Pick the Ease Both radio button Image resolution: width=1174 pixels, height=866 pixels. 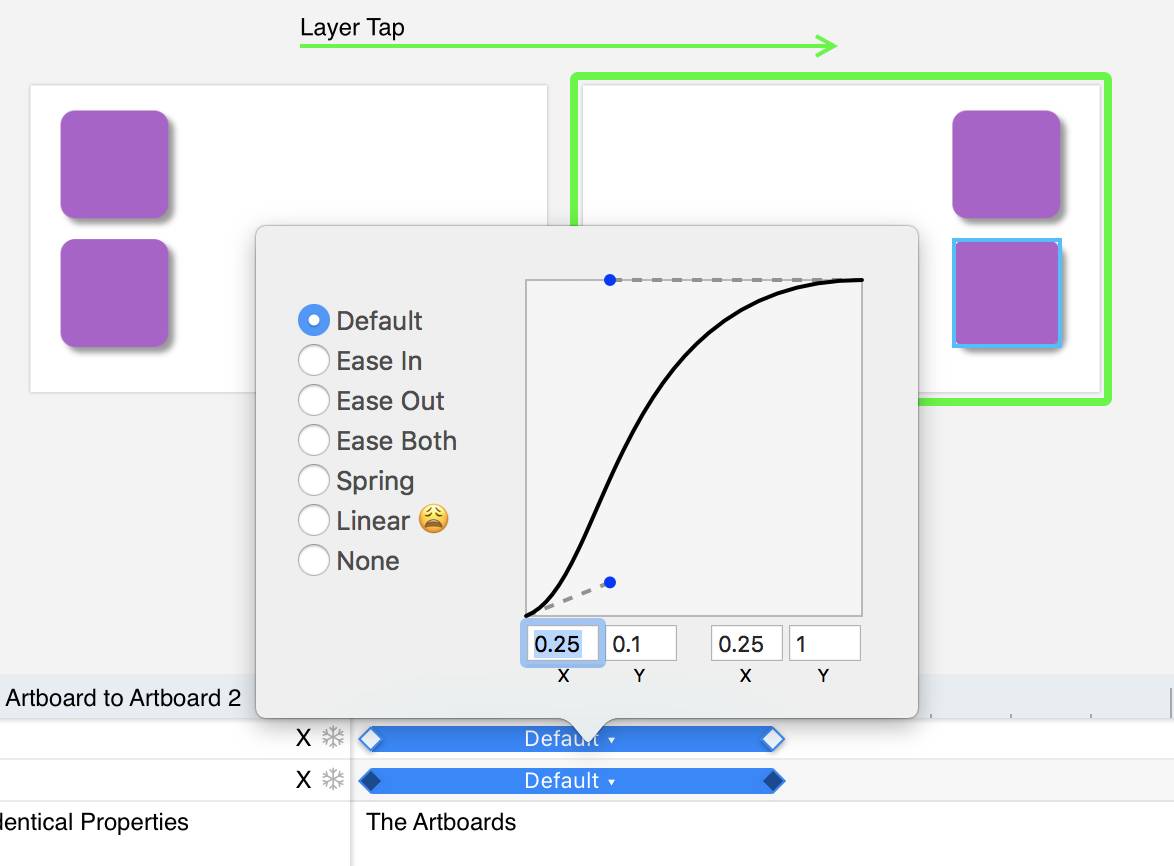tap(314, 441)
